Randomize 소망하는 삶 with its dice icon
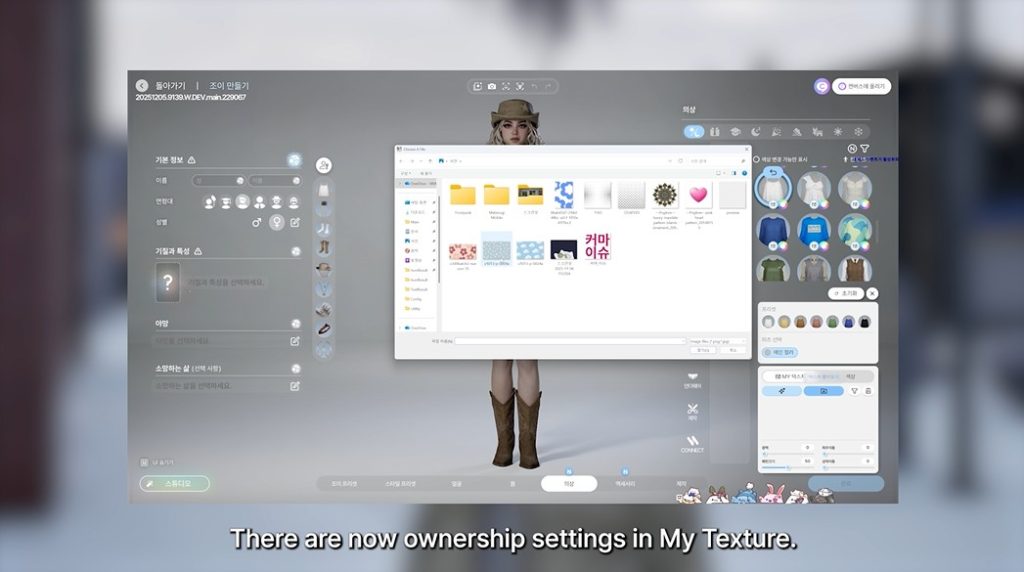Screen dimensions: 1024x572 pos(296,369)
